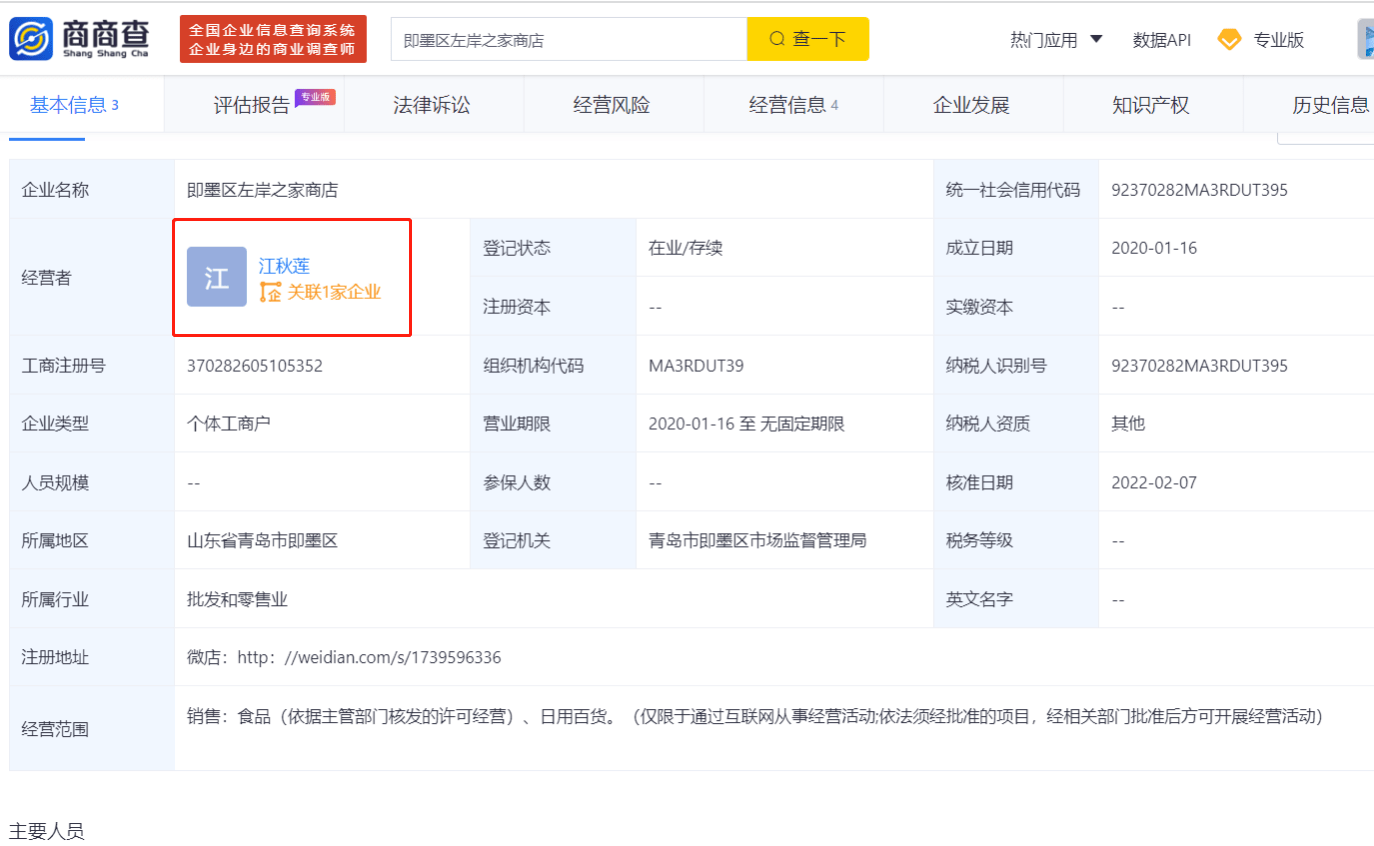Select enterprise type 个体工商户

pyautogui.click(x=229, y=424)
